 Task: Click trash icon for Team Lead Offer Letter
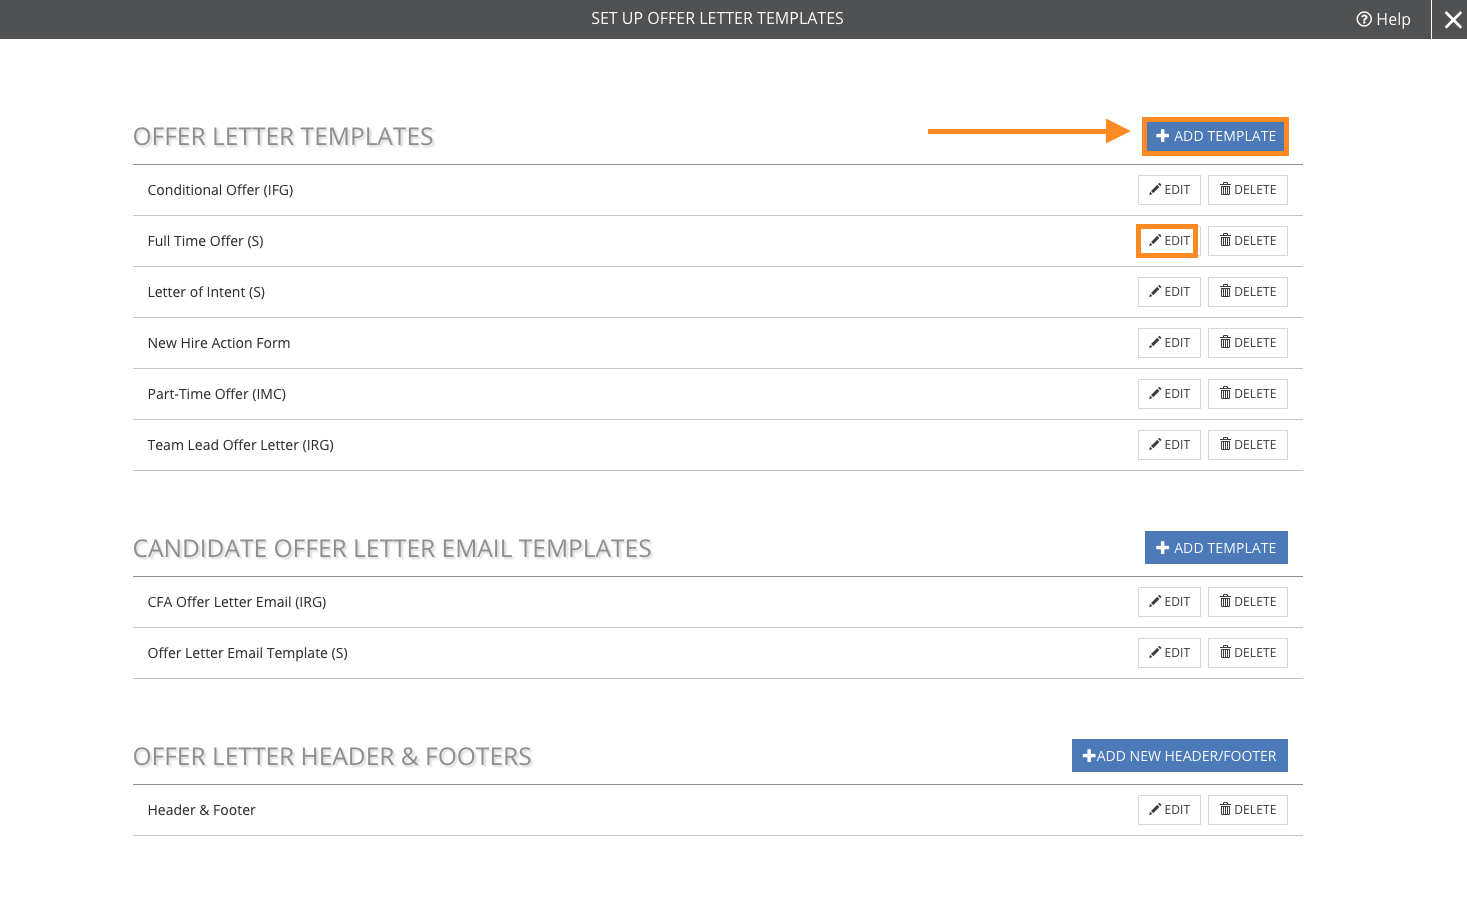[x=1225, y=445]
